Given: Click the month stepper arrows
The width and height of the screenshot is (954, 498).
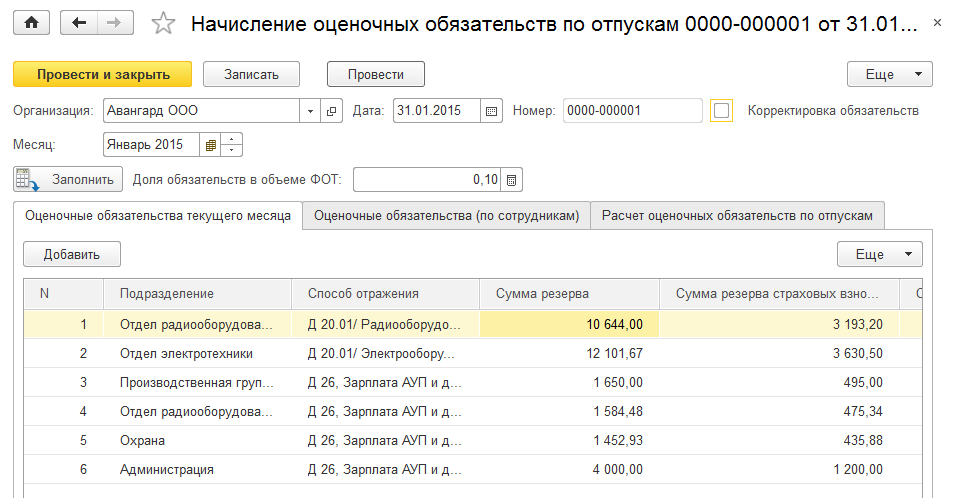Looking at the screenshot, I should 232,145.
